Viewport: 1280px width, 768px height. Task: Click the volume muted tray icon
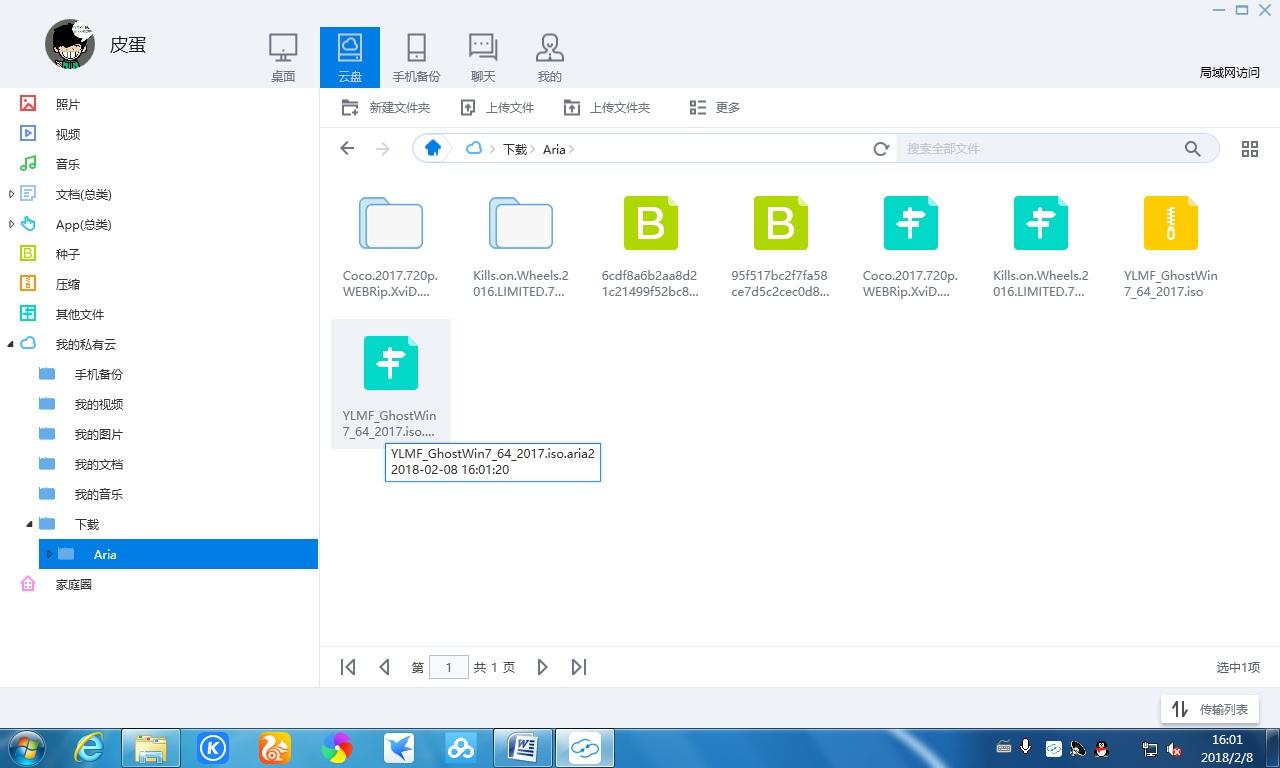pyautogui.click(x=1175, y=749)
